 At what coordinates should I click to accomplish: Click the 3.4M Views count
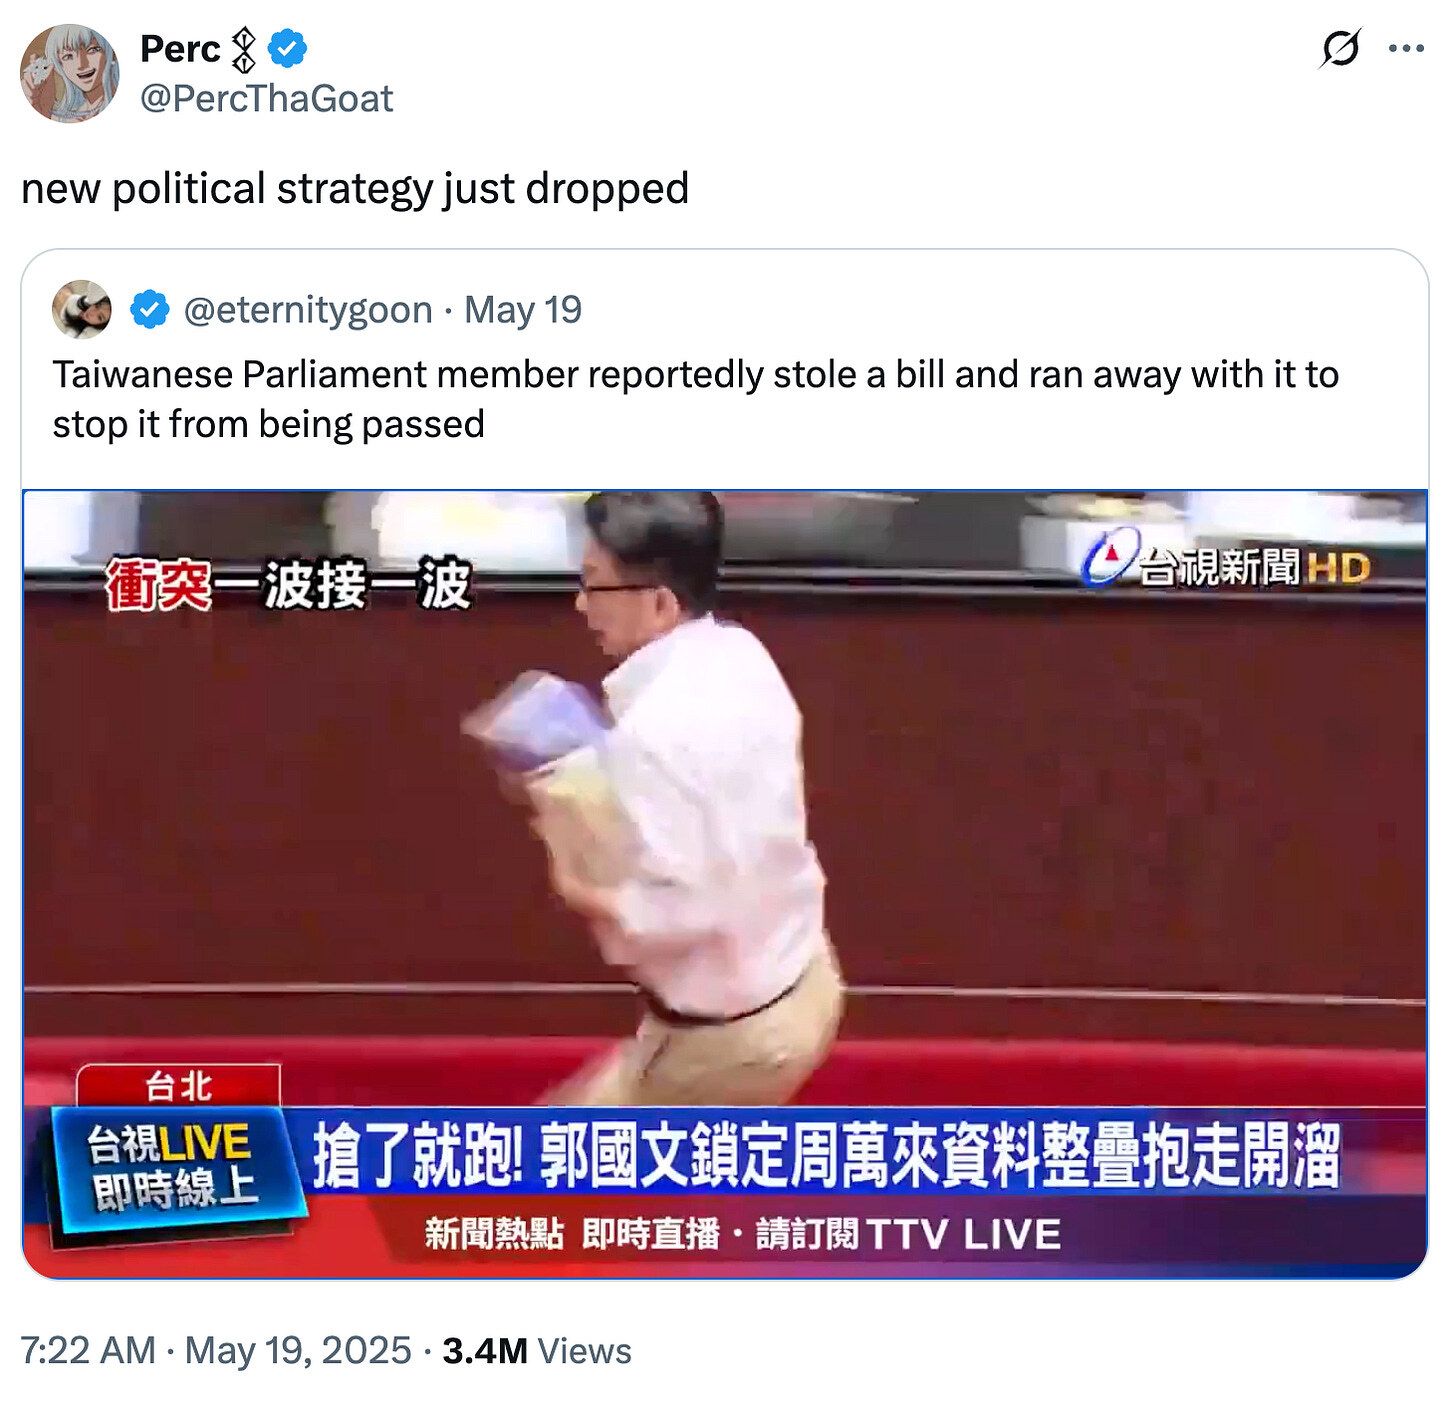click(x=537, y=1350)
